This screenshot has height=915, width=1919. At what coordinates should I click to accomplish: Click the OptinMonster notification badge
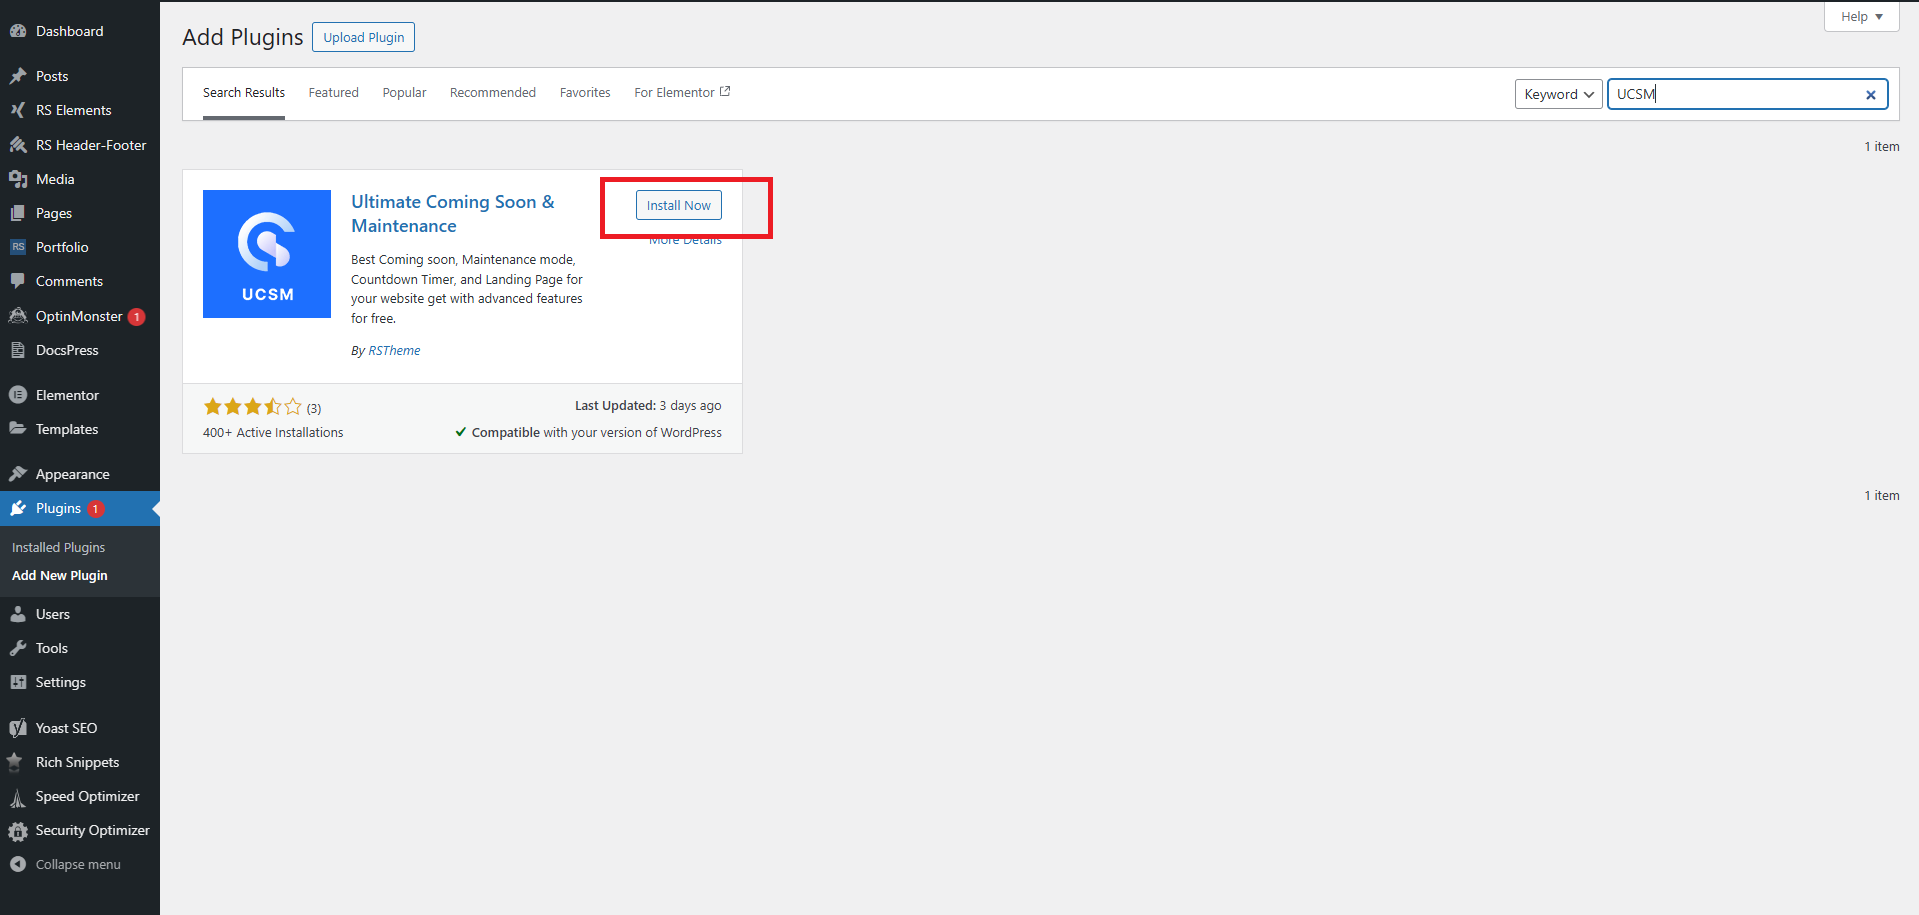point(137,317)
